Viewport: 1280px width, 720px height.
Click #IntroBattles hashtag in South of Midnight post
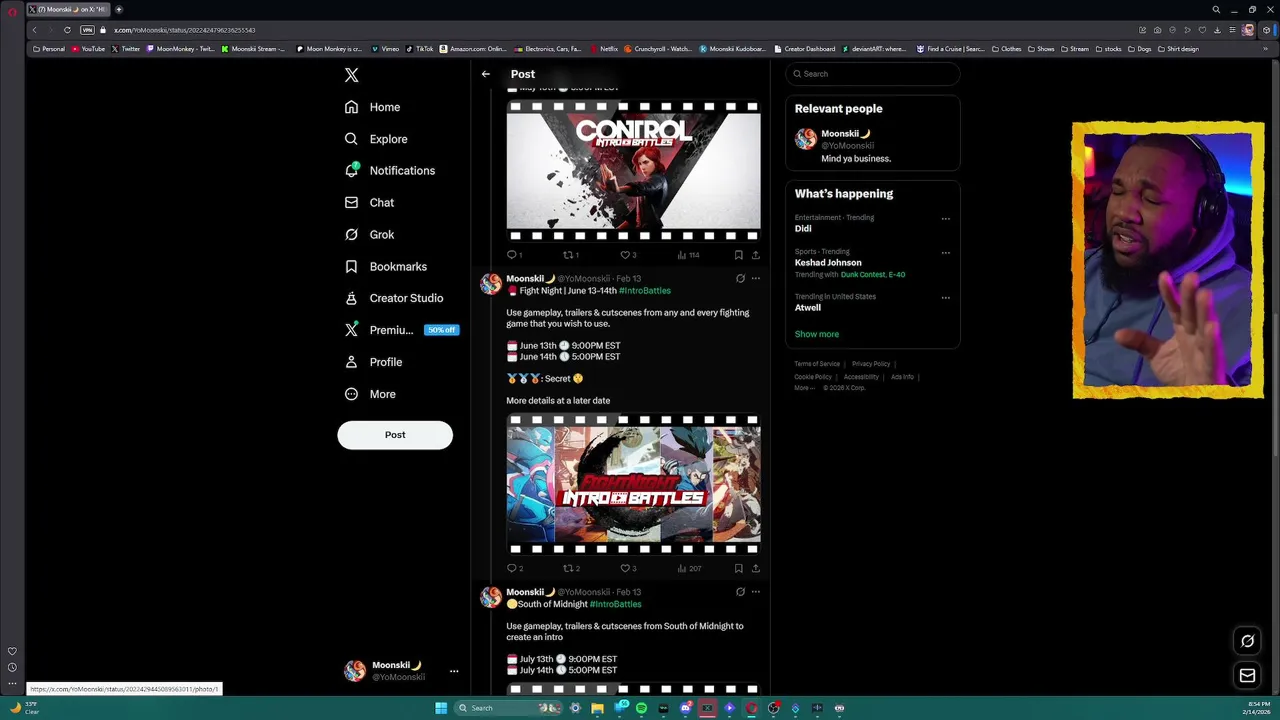click(615, 604)
